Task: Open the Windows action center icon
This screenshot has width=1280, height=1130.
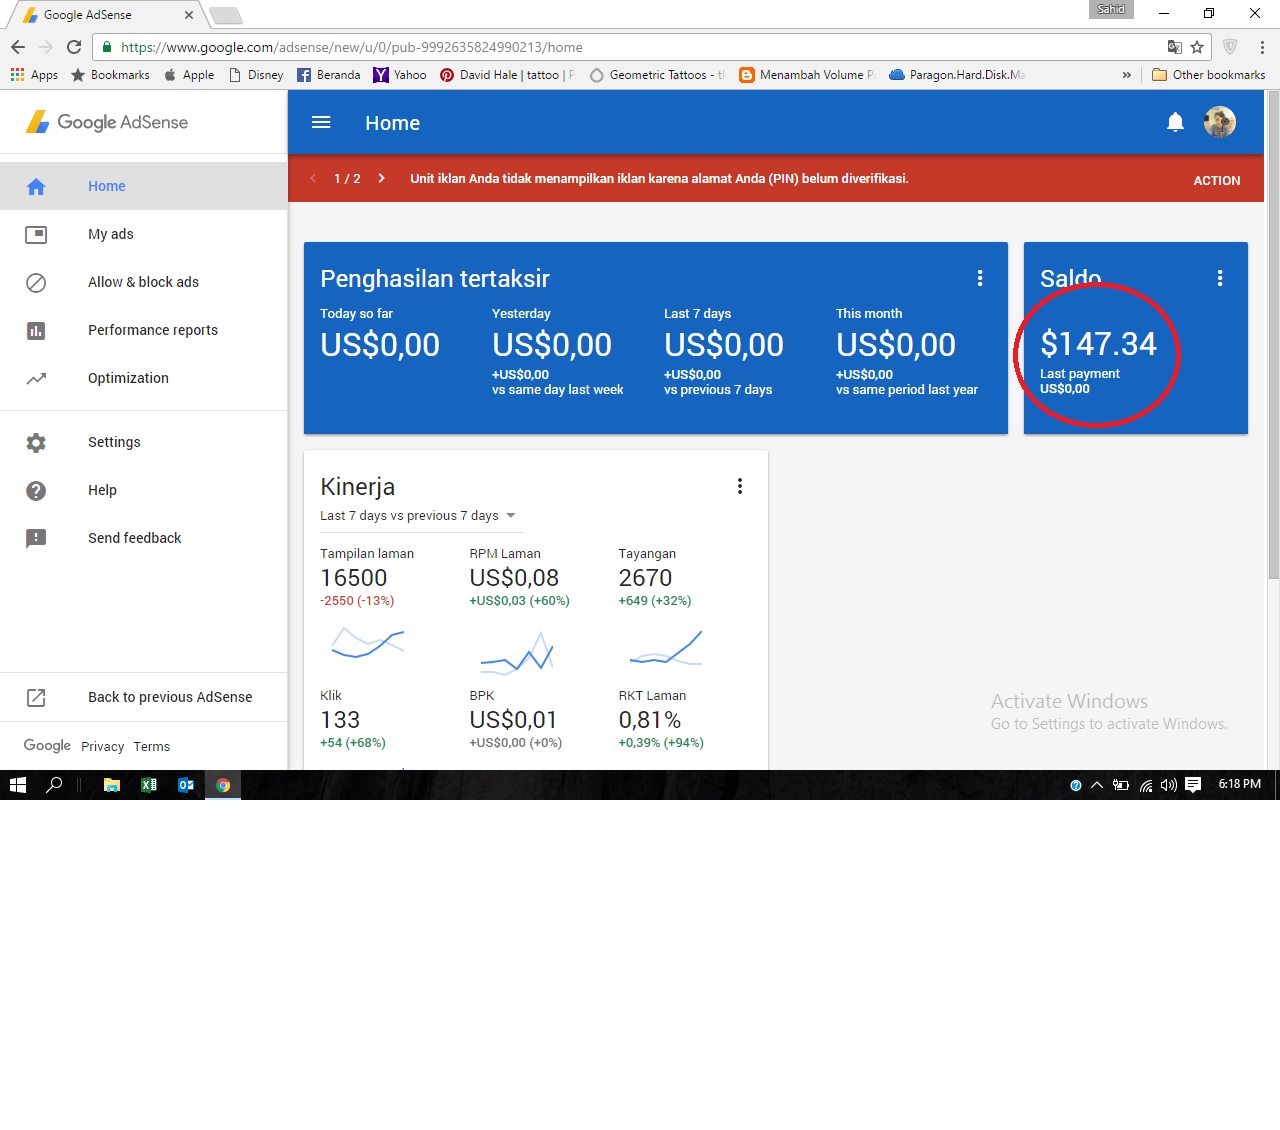Action: pyautogui.click(x=1193, y=785)
